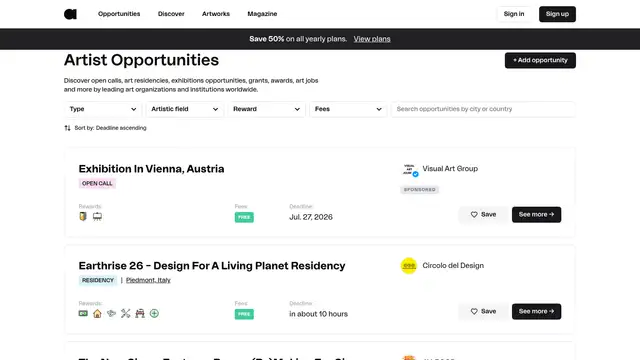Click the RESIDENCY tag
This screenshot has height=360, width=640.
click(98, 280)
